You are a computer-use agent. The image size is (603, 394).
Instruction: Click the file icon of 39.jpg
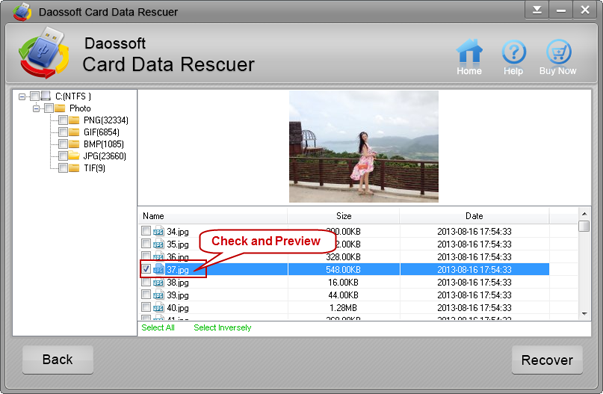[x=158, y=295]
